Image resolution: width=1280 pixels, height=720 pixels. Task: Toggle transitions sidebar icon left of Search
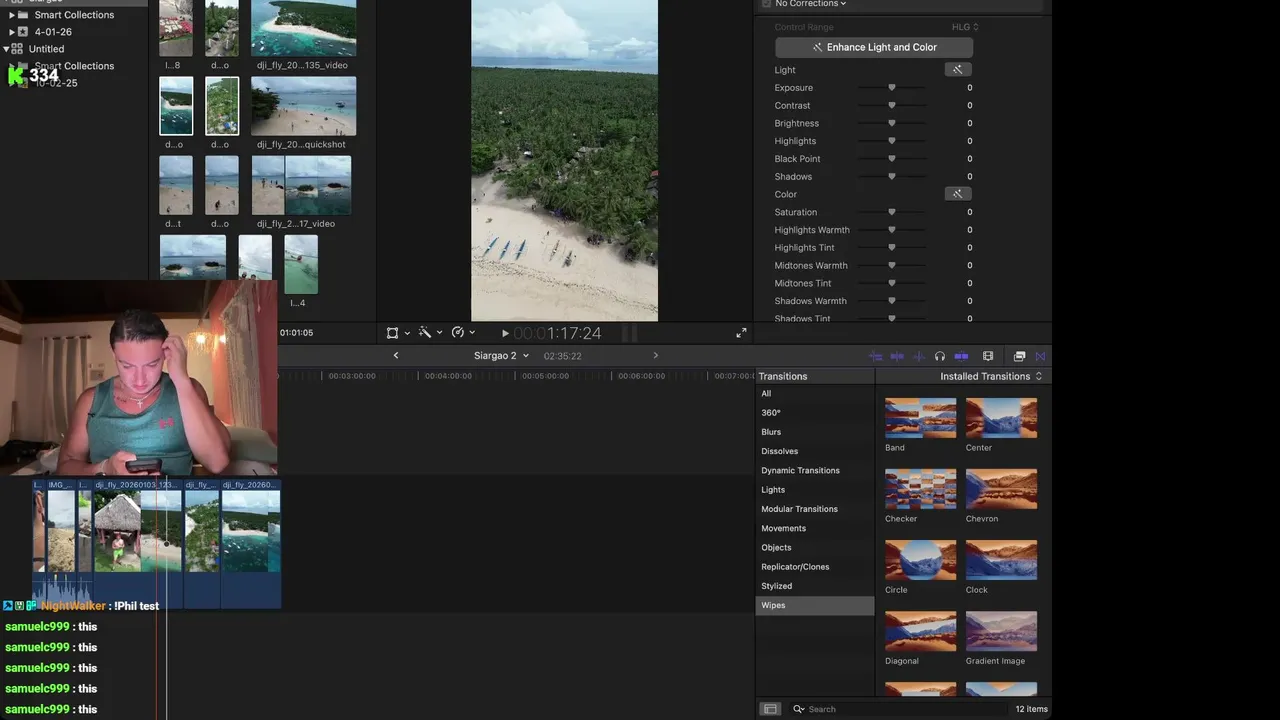(770, 709)
